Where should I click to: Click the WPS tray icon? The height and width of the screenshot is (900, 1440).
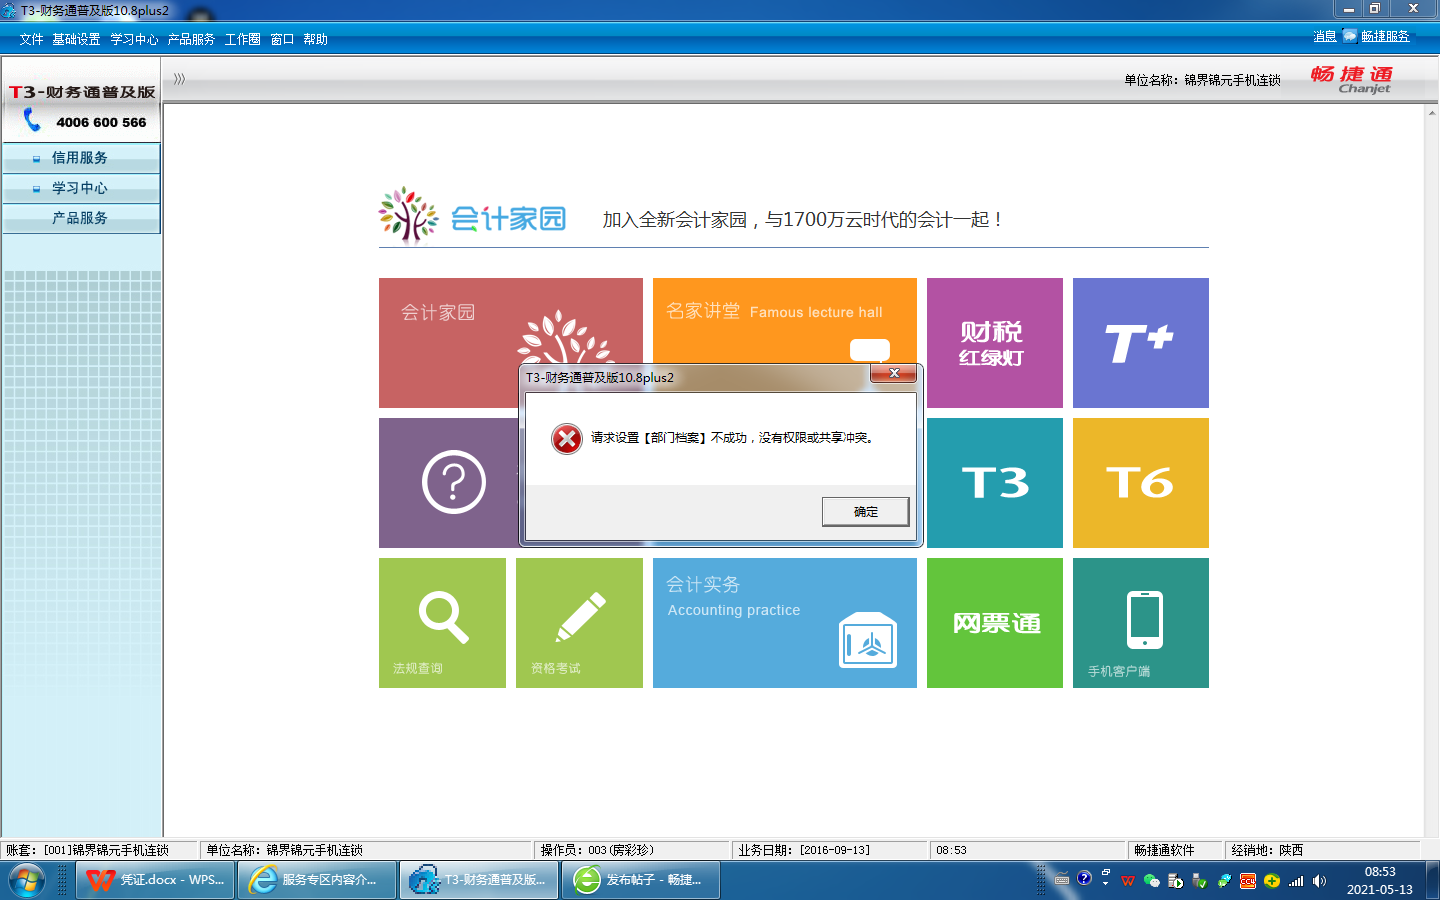(1128, 881)
